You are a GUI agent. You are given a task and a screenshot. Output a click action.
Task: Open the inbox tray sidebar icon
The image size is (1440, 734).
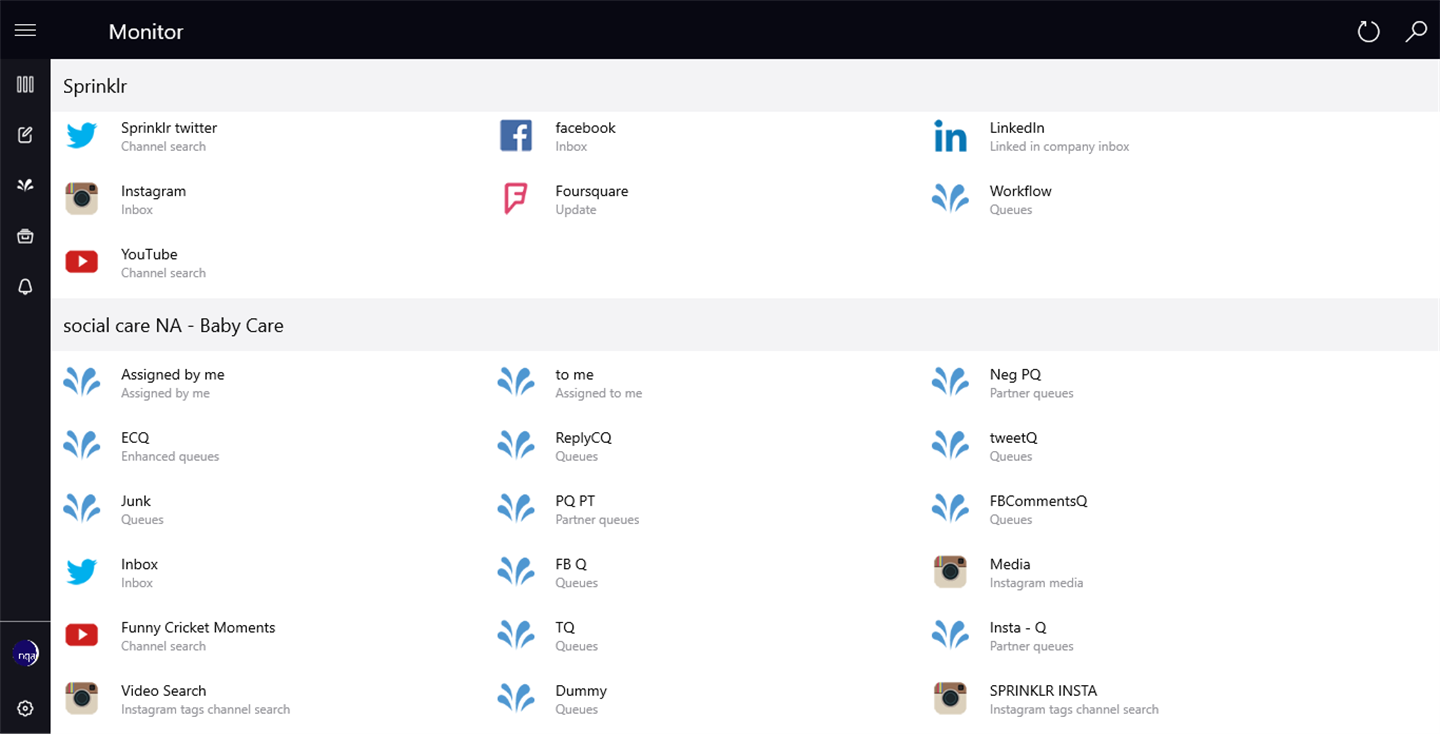25,236
